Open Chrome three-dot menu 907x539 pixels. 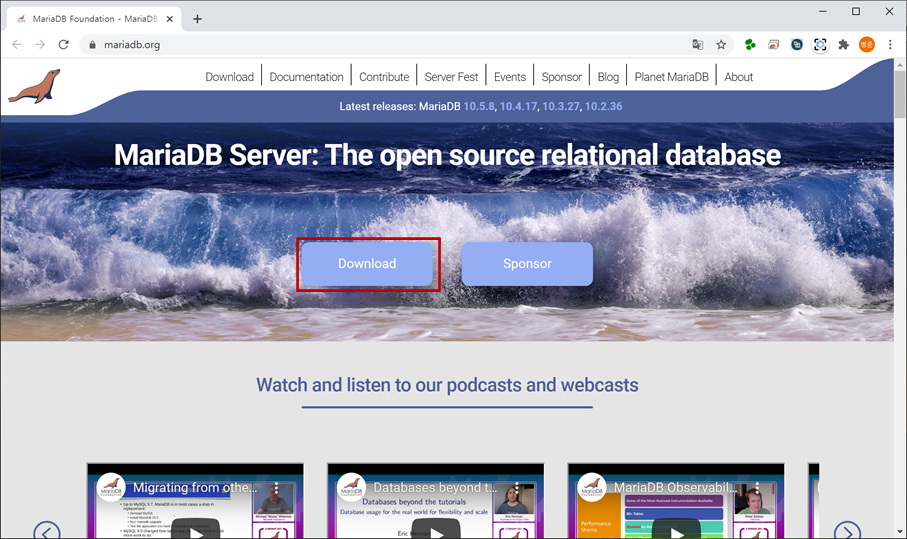(890, 45)
